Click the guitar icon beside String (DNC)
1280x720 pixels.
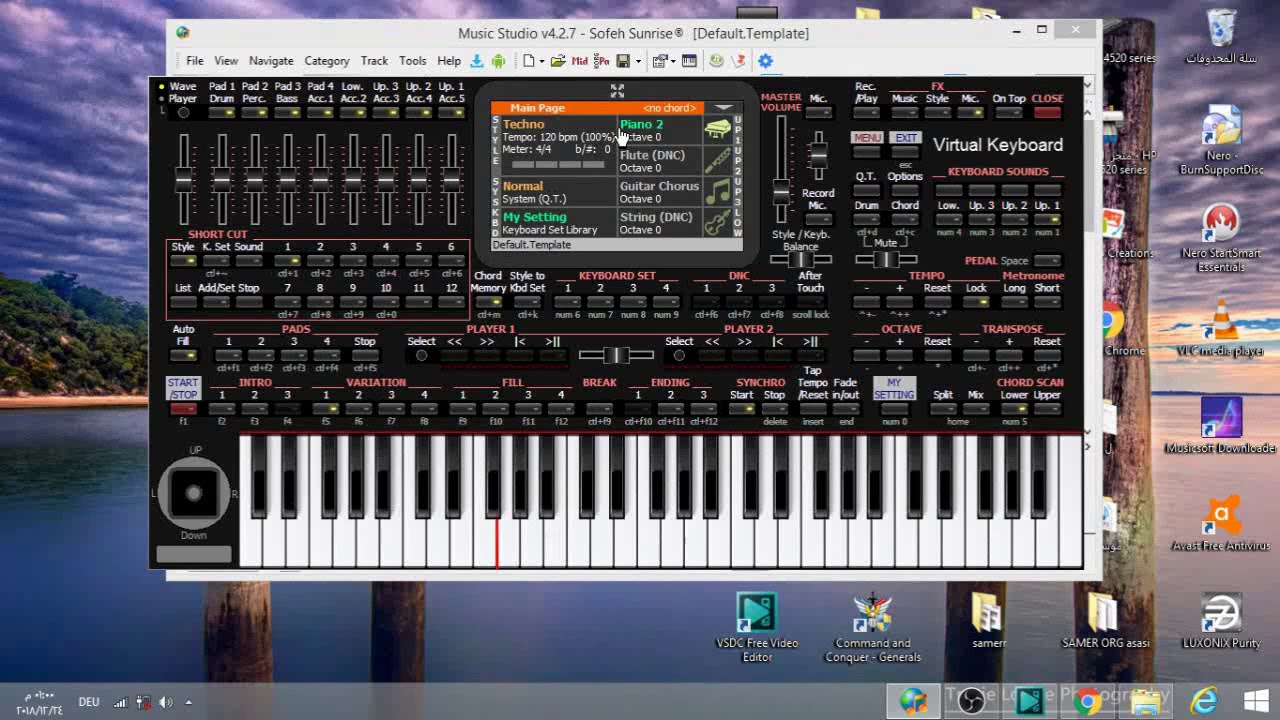717,223
